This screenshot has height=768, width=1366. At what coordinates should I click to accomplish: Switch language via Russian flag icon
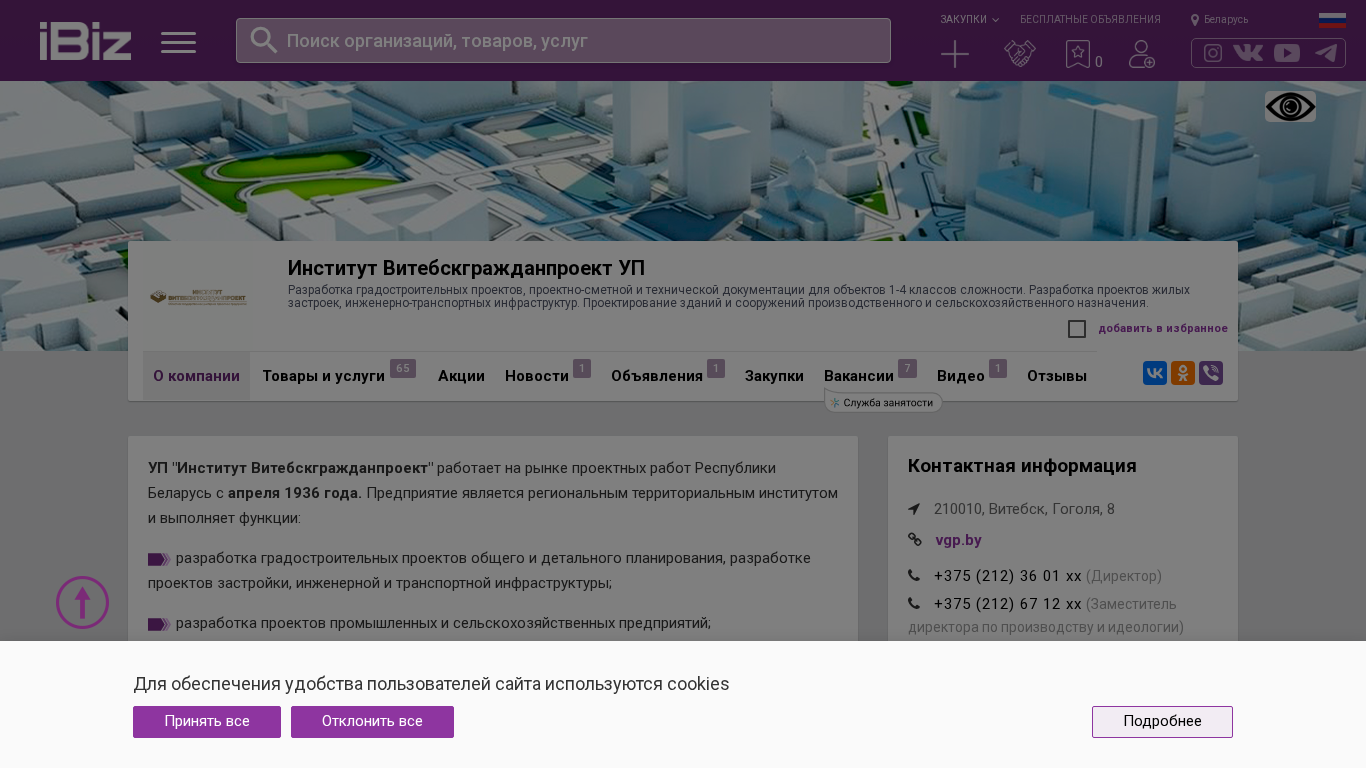tap(1332, 20)
